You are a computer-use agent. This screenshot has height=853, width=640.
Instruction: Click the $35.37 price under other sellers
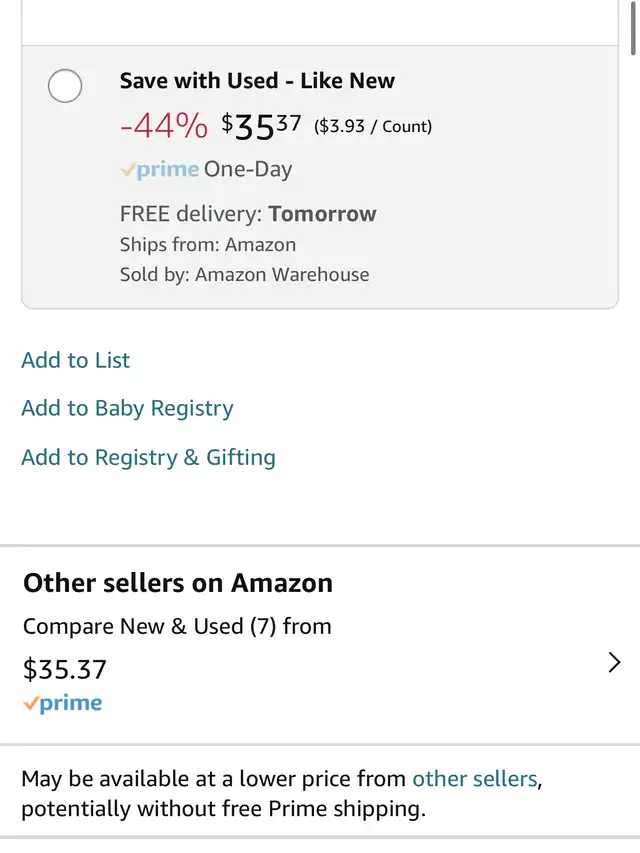pyautogui.click(x=65, y=669)
